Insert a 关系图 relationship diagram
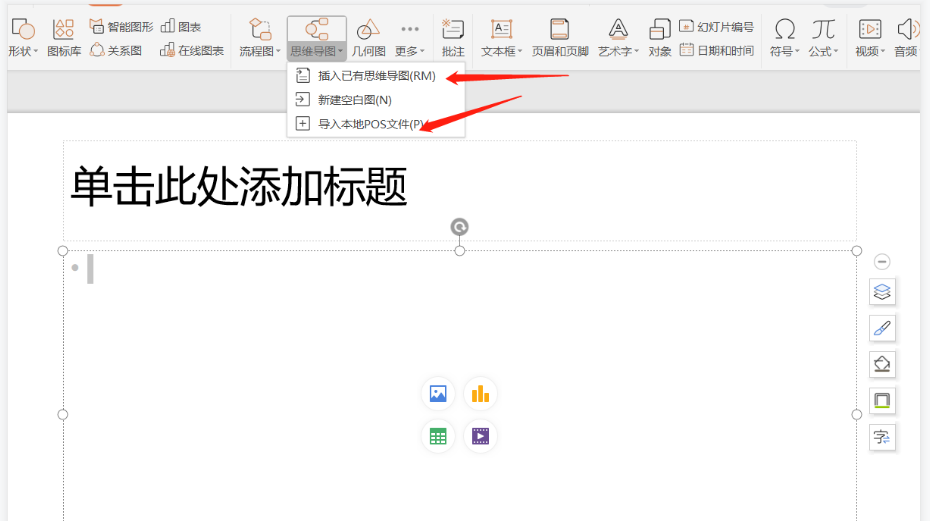This screenshot has height=521, width=930. pos(116,50)
